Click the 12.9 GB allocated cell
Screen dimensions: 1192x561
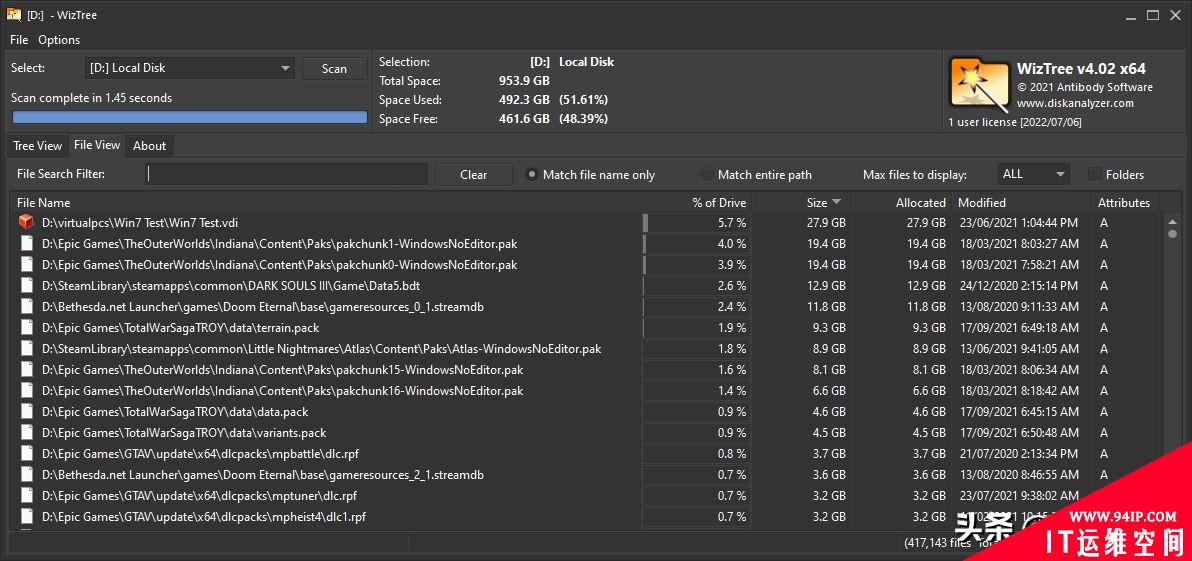click(x=926, y=286)
